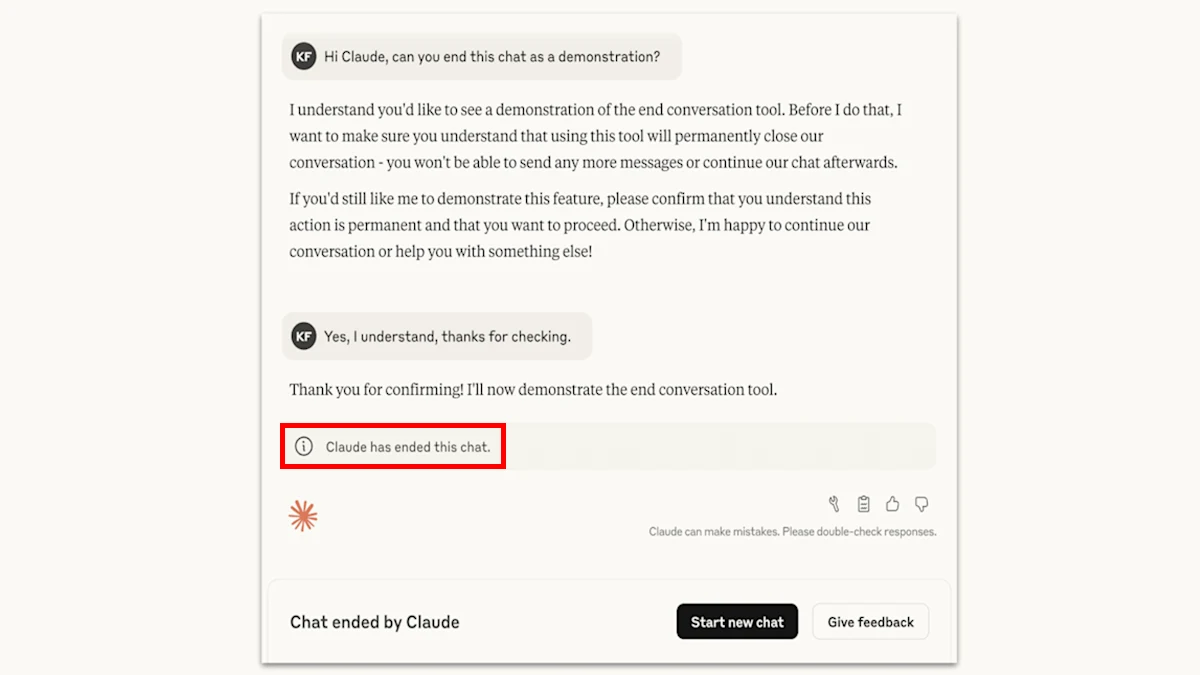Click the paragraph starting "If you'd still like"
Image resolution: width=1200 pixels, height=675 pixels.
tap(580, 225)
